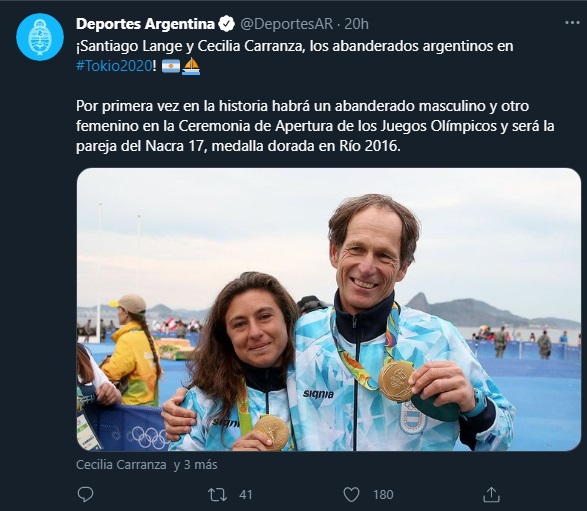
Task: Retweet this post via the arrows icon
Action: pos(218,495)
